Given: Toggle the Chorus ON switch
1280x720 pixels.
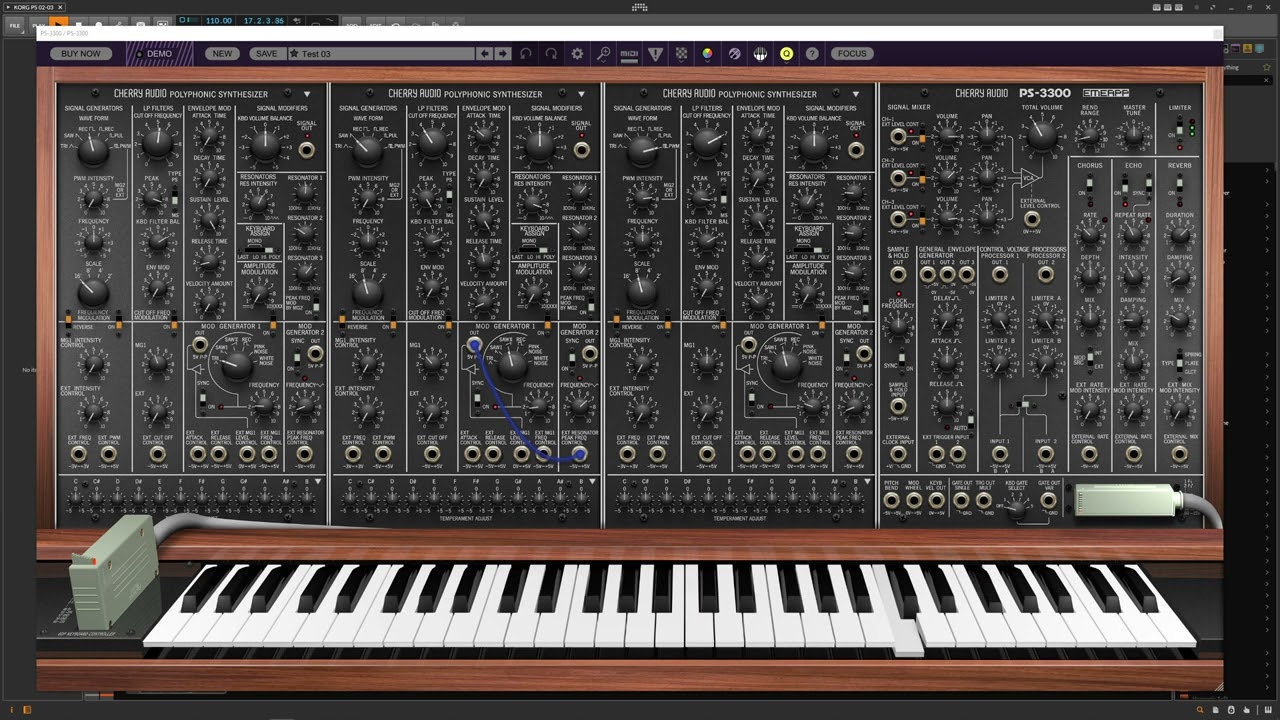Looking at the screenshot, I should coord(1090,186).
